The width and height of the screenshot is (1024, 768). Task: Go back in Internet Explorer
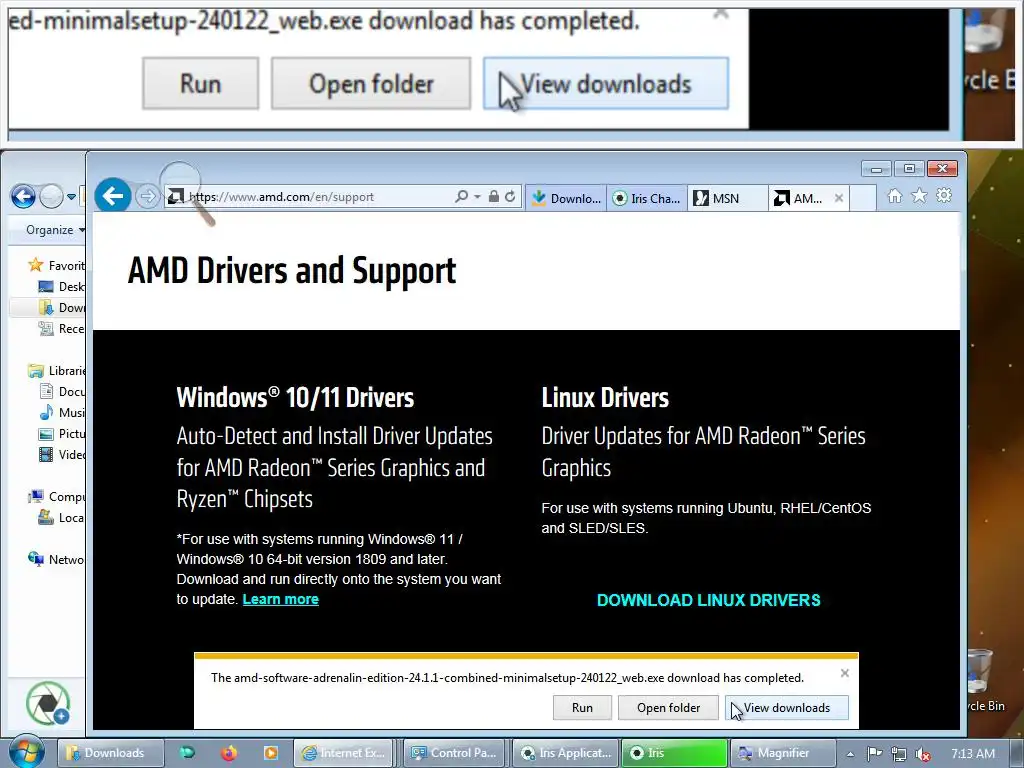pyautogui.click(x=112, y=195)
